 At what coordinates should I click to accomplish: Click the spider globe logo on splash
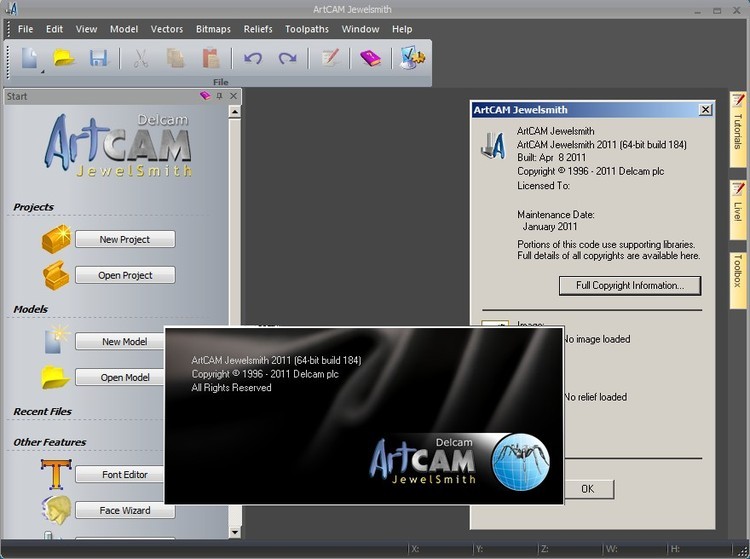point(520,461)
